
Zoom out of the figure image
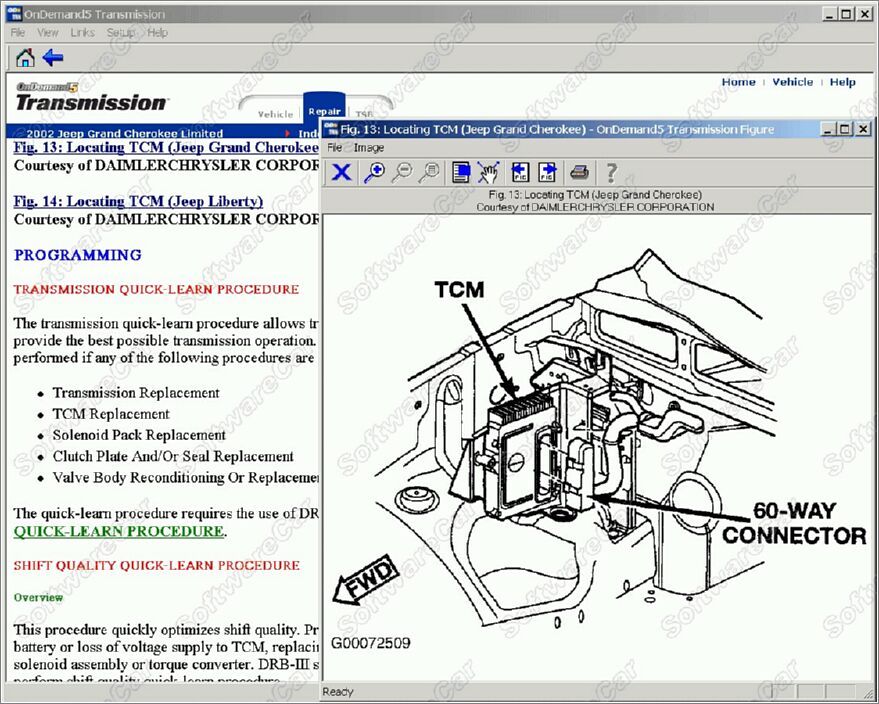402,172
